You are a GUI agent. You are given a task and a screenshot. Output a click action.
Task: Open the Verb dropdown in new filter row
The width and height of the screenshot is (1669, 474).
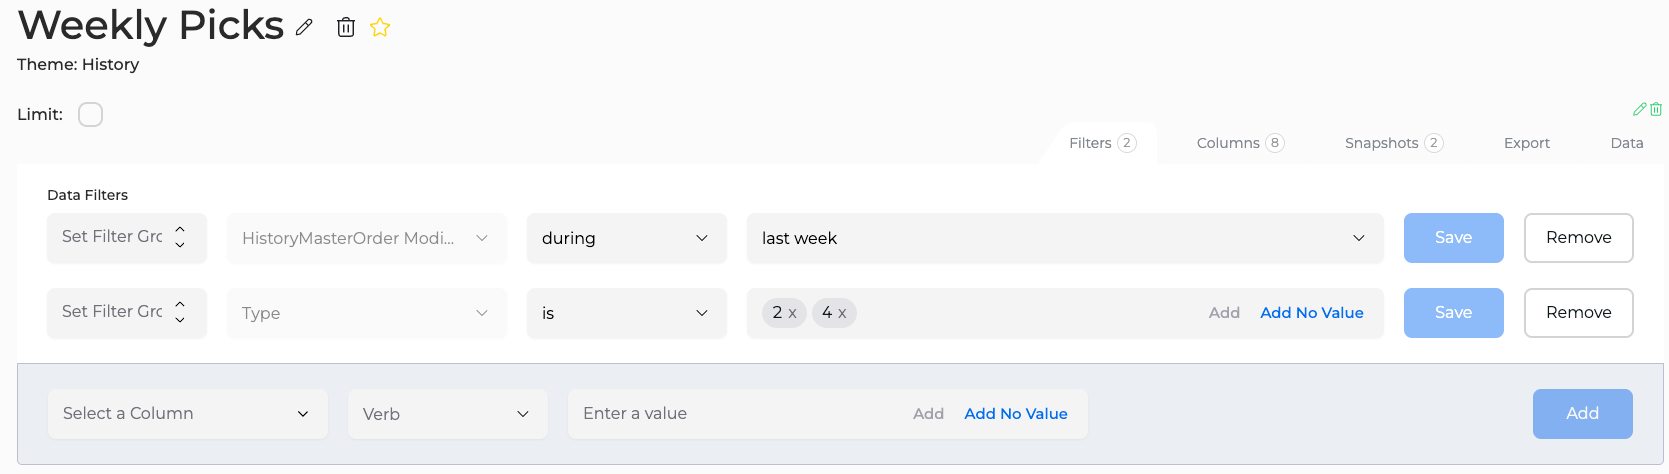(448, 414)
